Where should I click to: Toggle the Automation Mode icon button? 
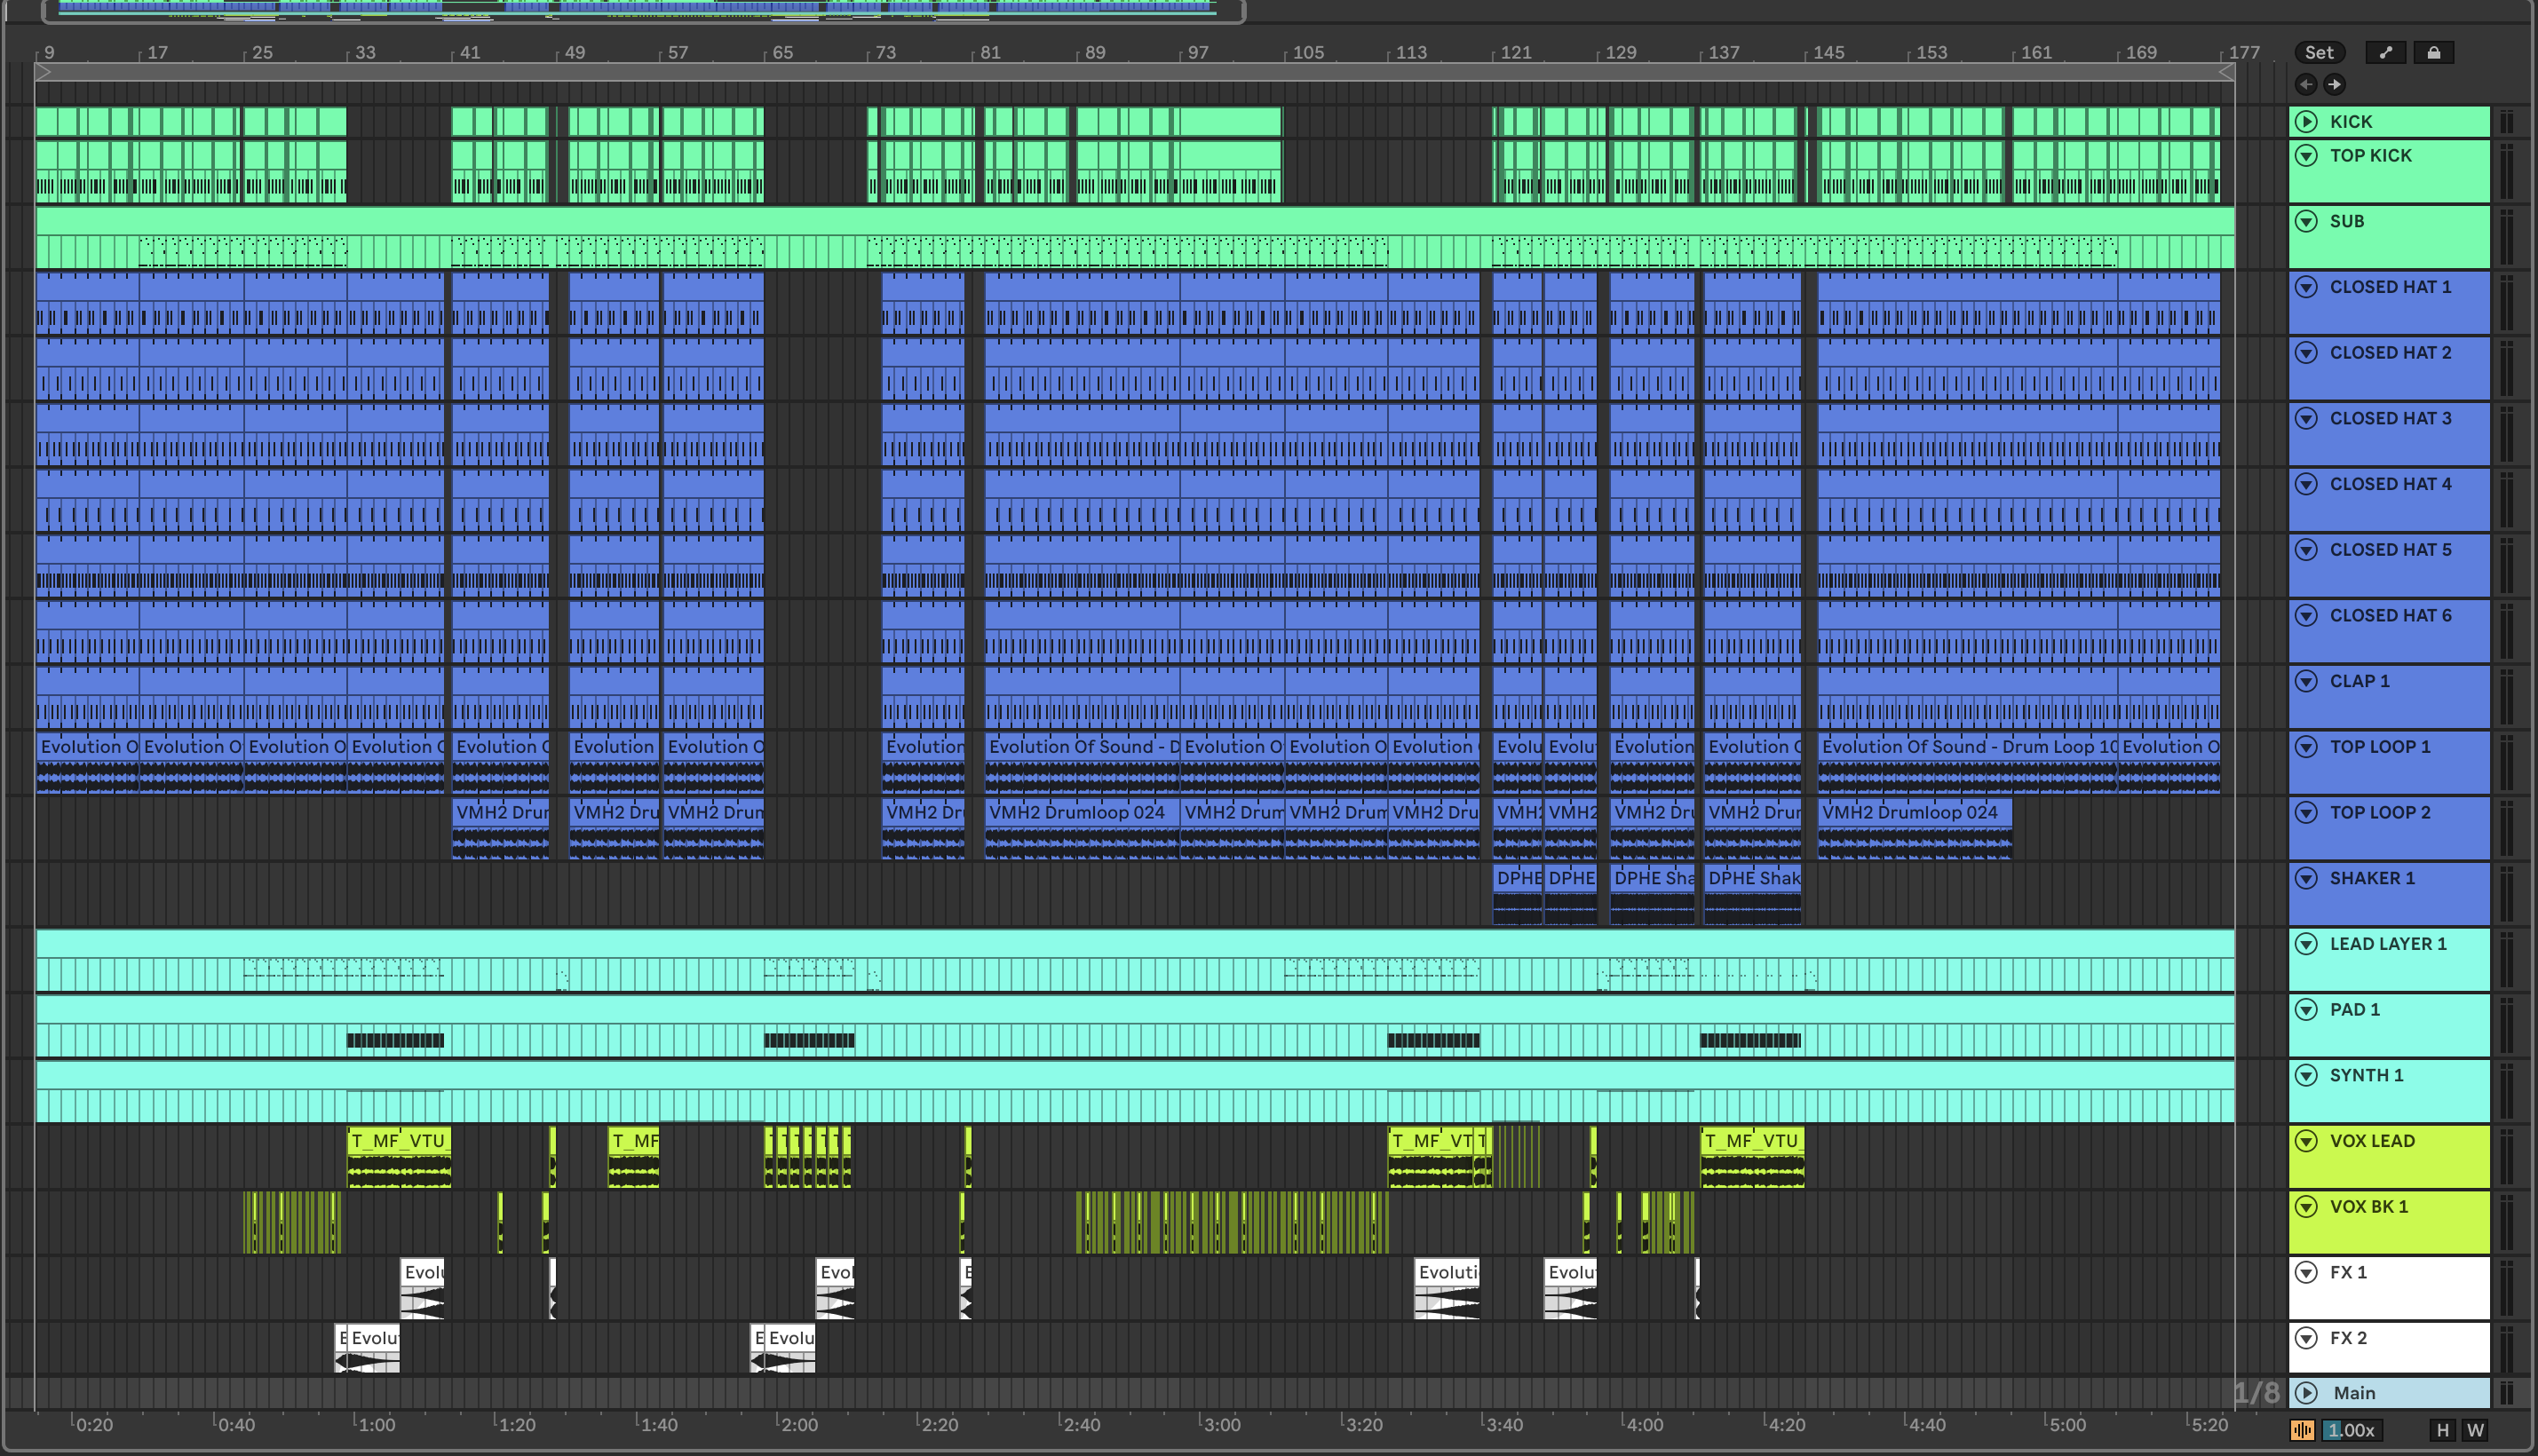click(x=2386, y=53)
